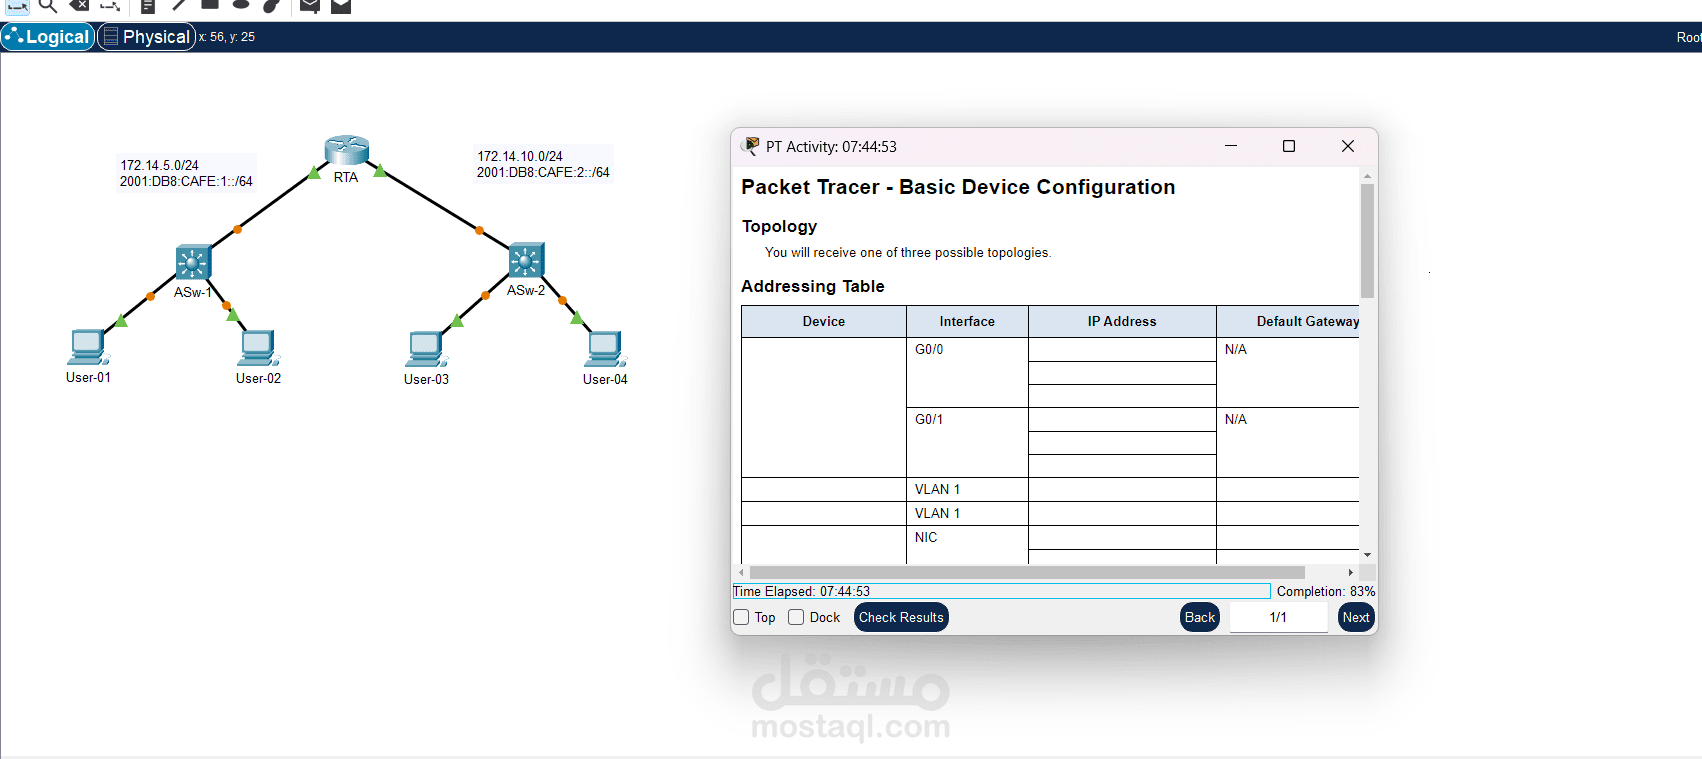The height and width of the screenshot is (759, 1702).
Task: Place a Note with the note tool
Action: click(x=148, y=5)
